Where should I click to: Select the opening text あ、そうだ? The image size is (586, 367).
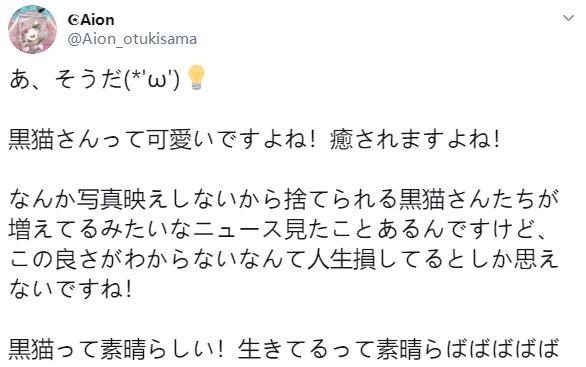pyautogui.click(x=65, y=79)
